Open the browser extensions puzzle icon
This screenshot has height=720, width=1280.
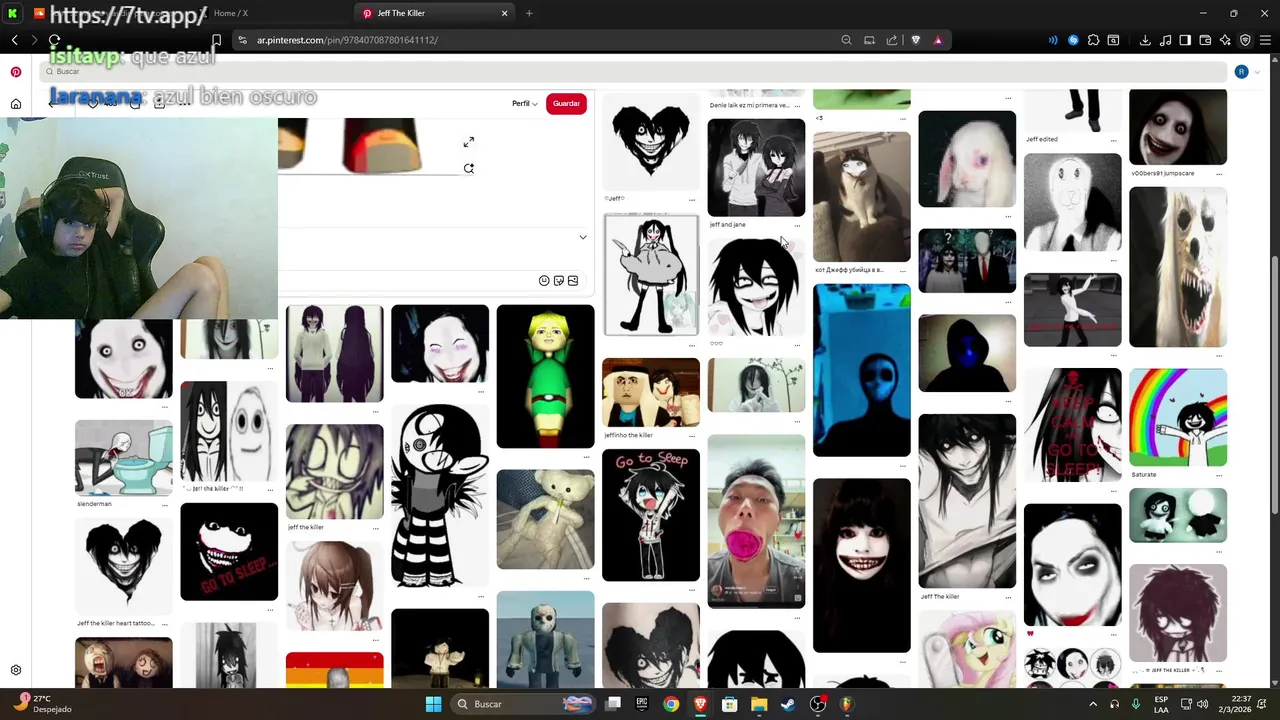click(1093, 40)
